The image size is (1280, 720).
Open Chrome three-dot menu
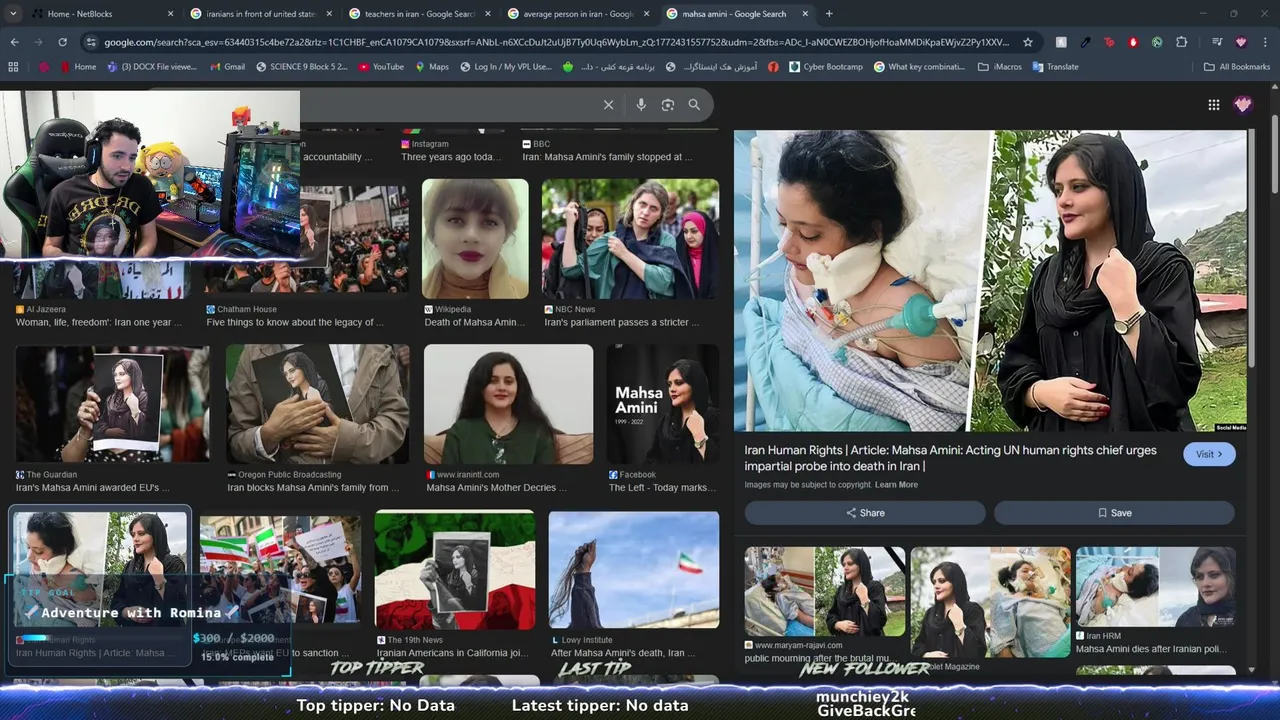click(1266, 42)
